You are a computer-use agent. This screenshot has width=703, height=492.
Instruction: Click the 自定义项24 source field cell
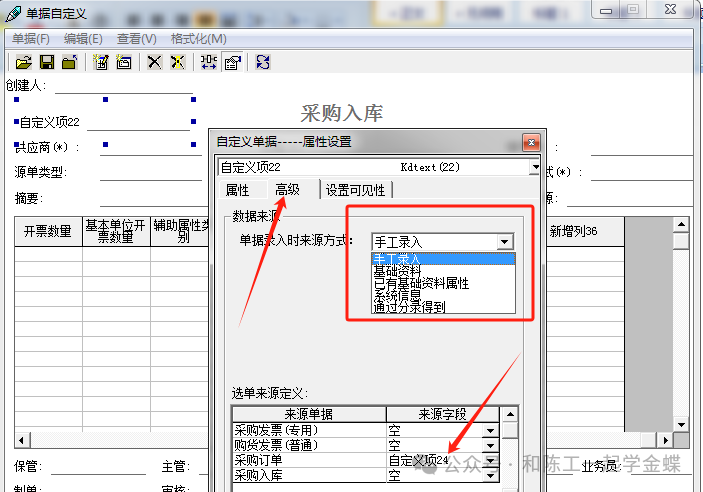(435, 460)
